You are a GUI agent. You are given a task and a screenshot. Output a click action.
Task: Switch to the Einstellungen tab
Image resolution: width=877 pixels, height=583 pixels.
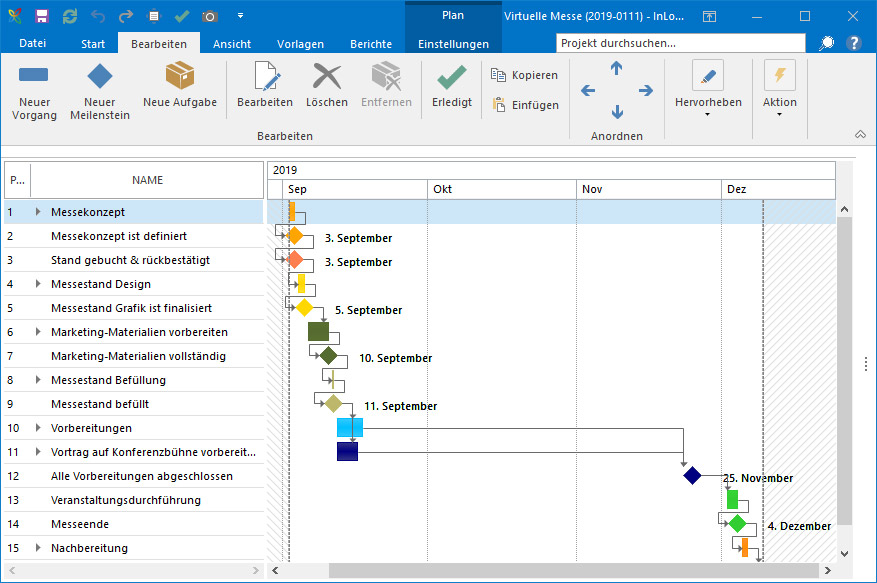[x=454, y=44]
